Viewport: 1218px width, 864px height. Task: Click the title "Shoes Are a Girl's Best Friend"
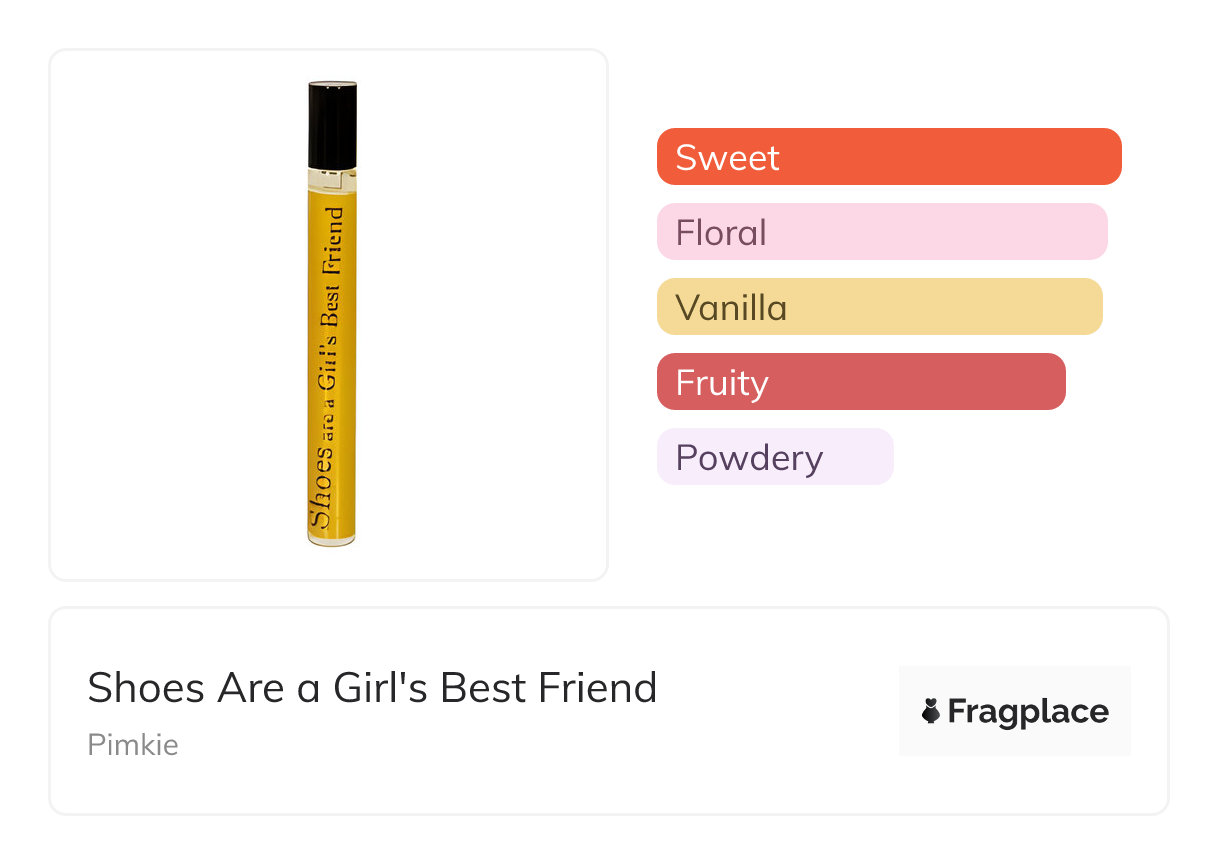pos(372,688)
